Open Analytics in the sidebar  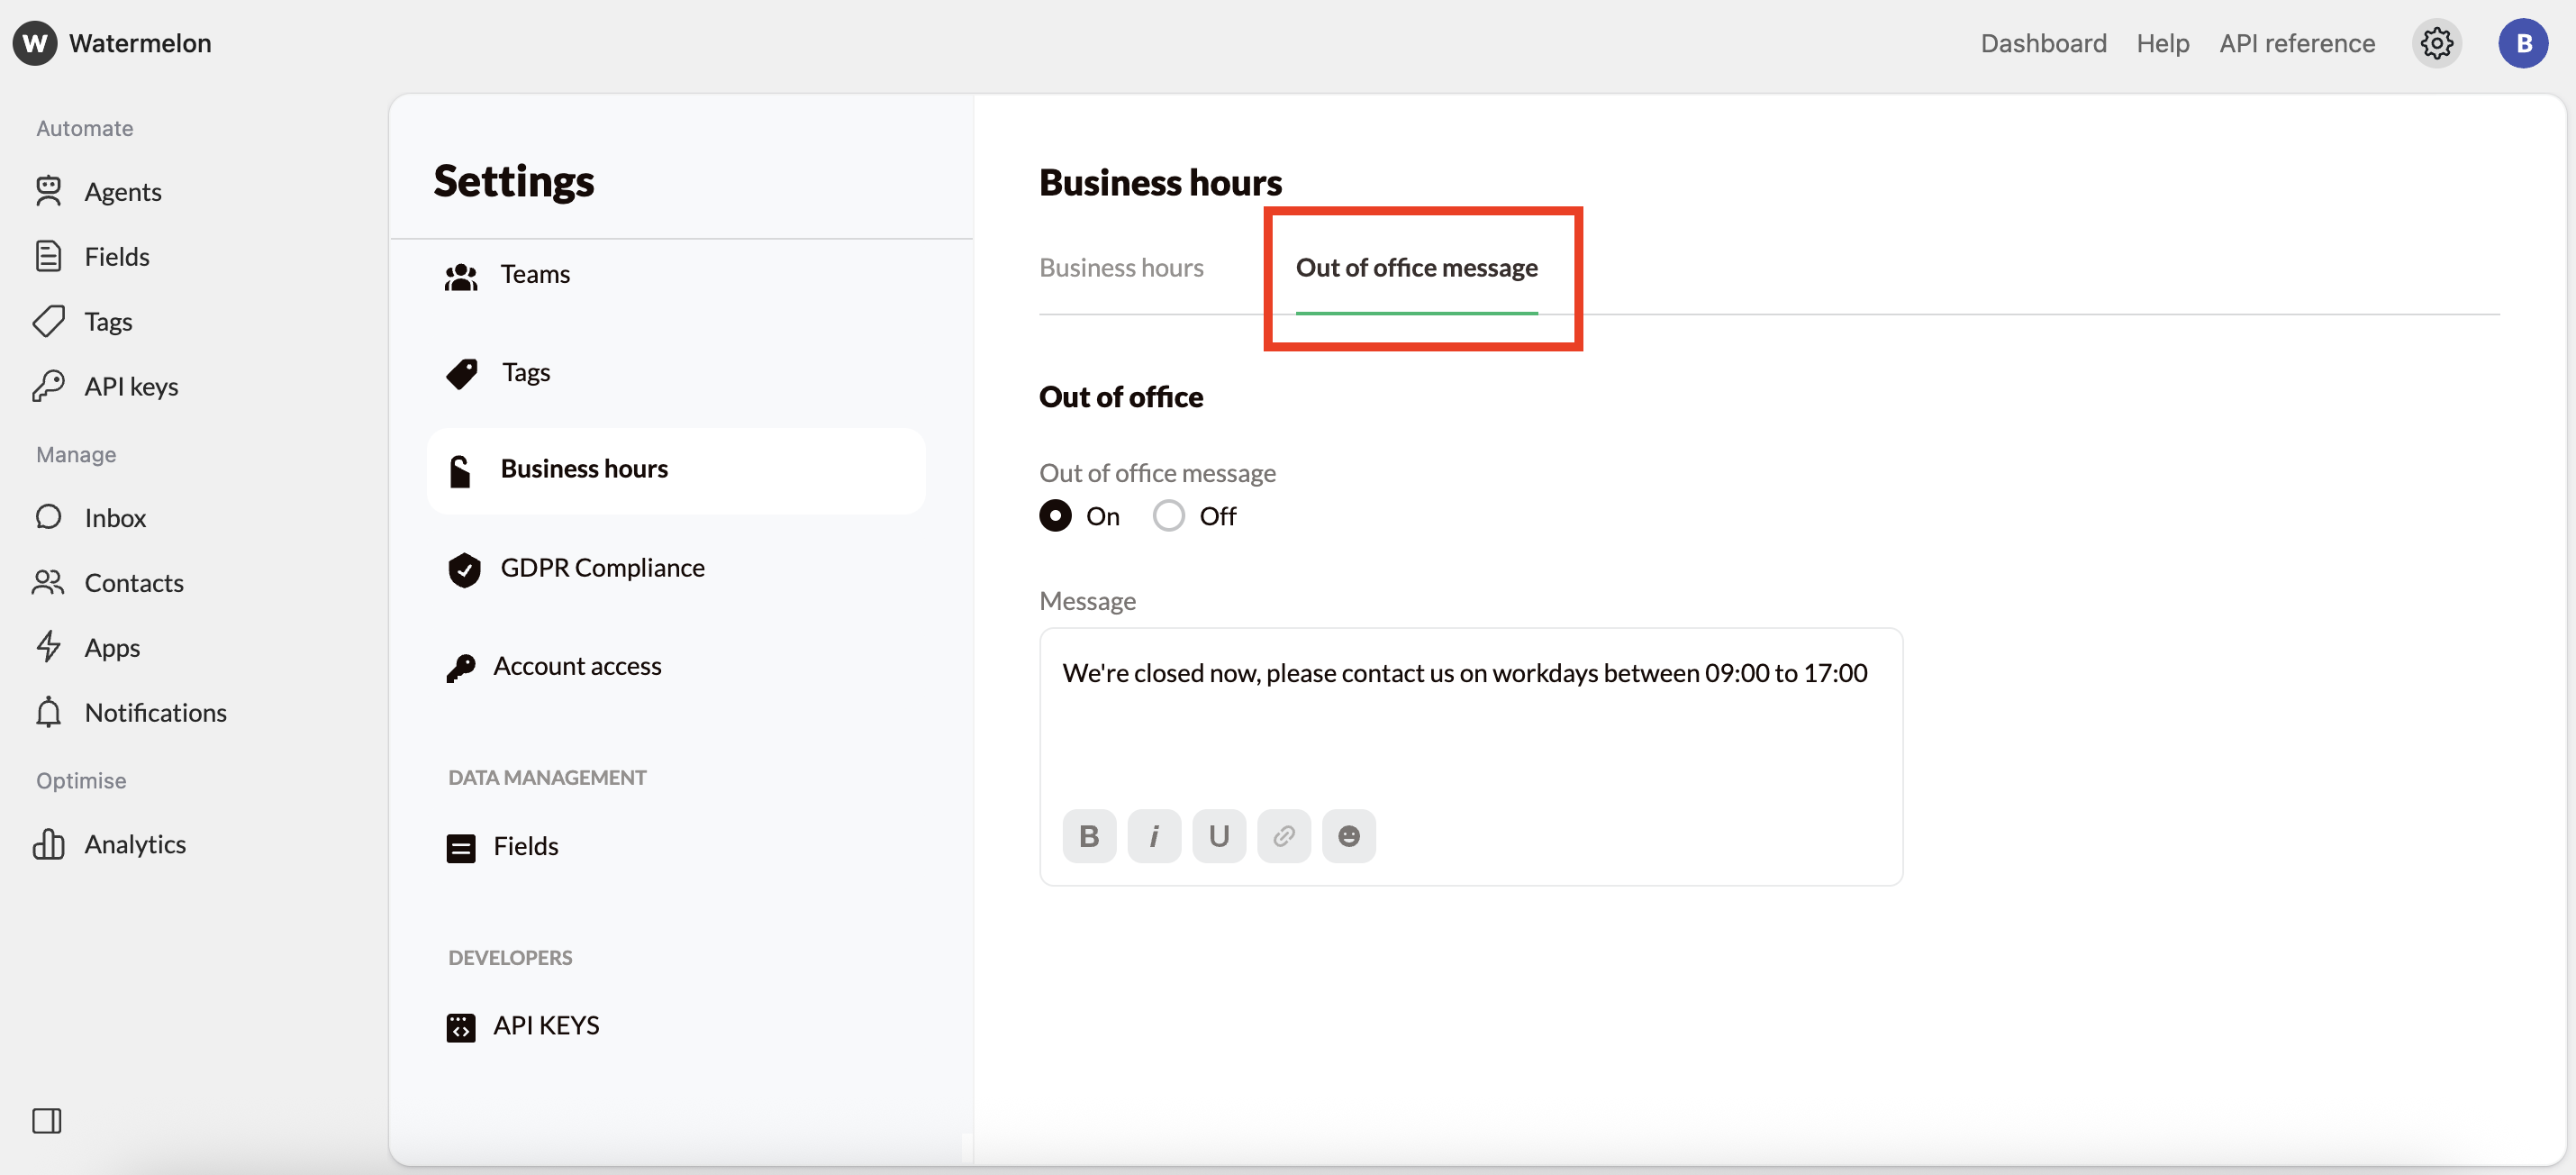coord(135,844)
